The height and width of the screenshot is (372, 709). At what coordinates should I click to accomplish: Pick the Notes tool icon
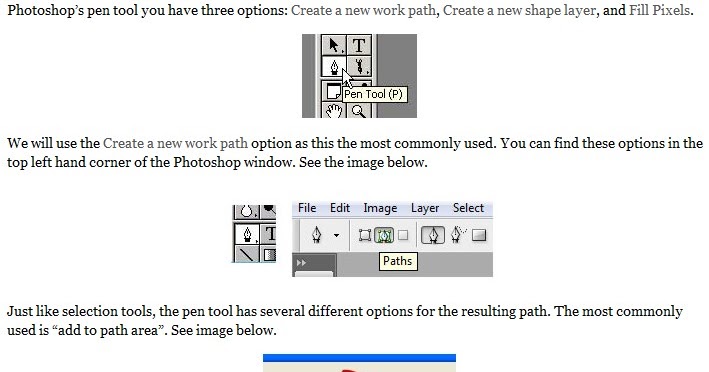coord(333,91)
